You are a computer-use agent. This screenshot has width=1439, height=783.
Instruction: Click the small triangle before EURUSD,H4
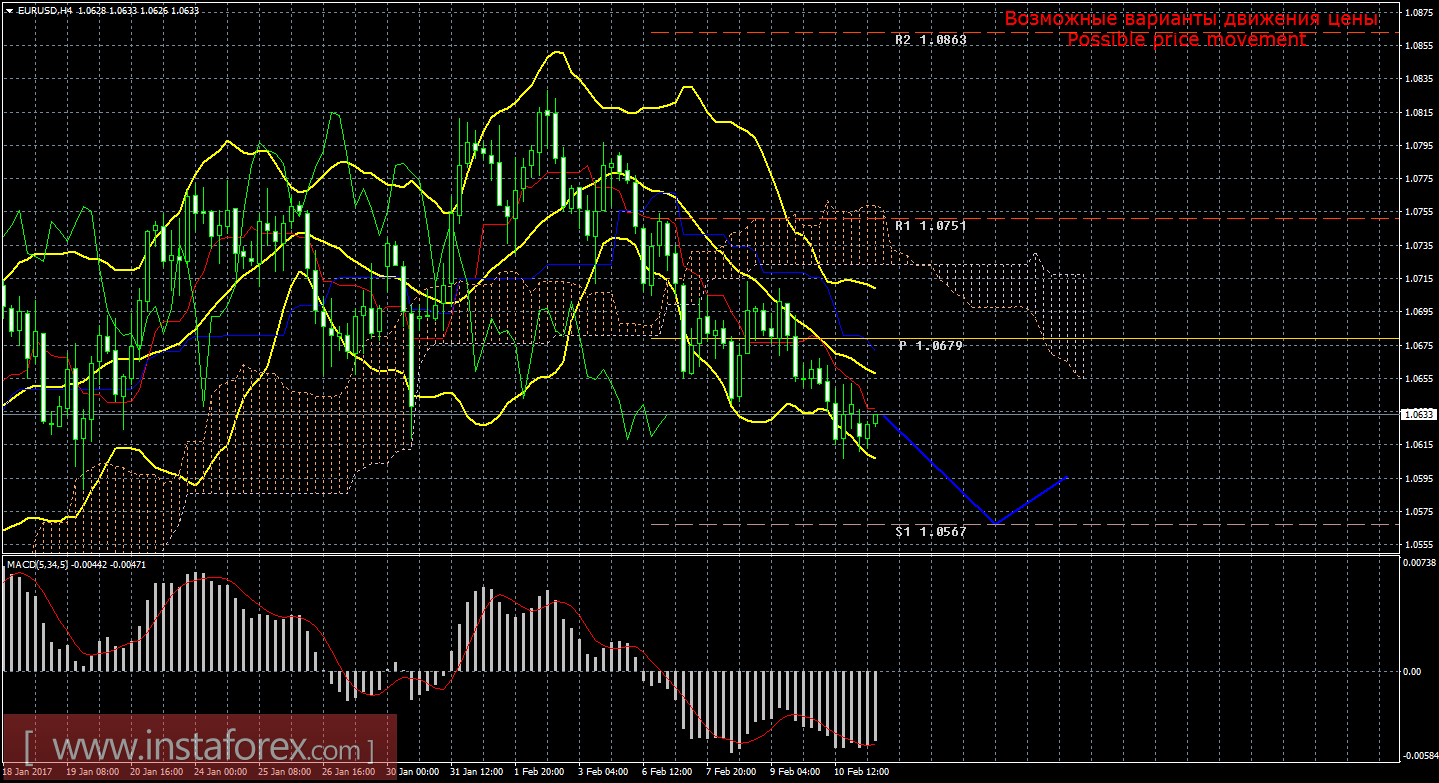click(x=8, y=11)
